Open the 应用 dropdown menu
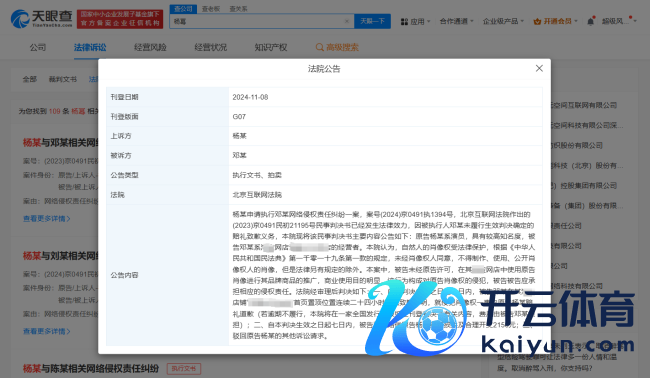 point(416,21)
